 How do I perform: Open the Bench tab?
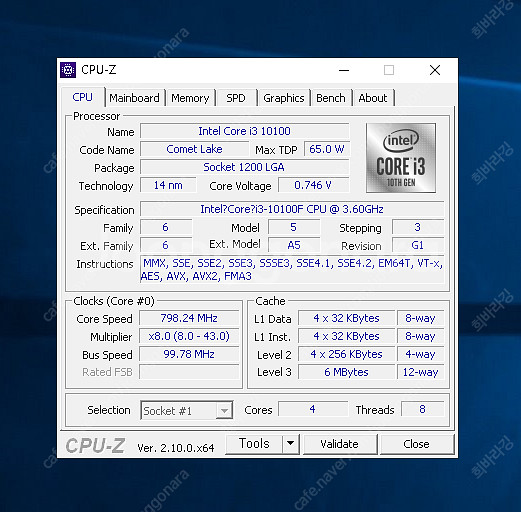331,98
